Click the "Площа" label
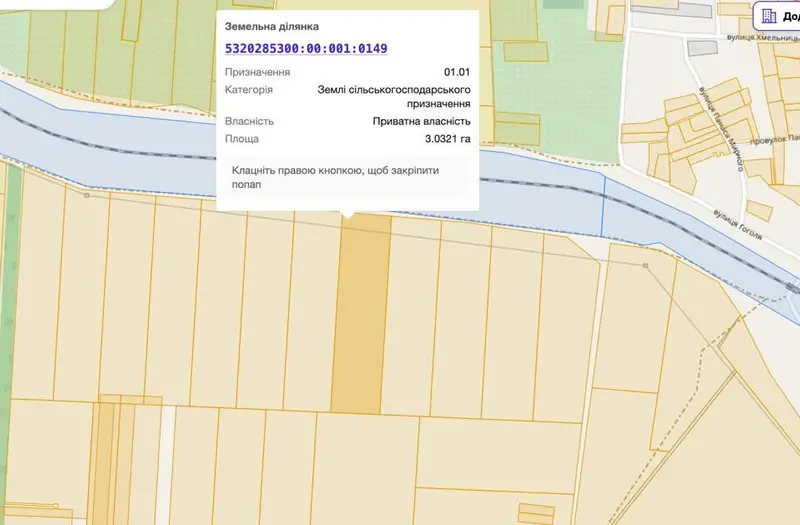The width and height of the screenshot is (800, 525). click(x=242, y=139)
